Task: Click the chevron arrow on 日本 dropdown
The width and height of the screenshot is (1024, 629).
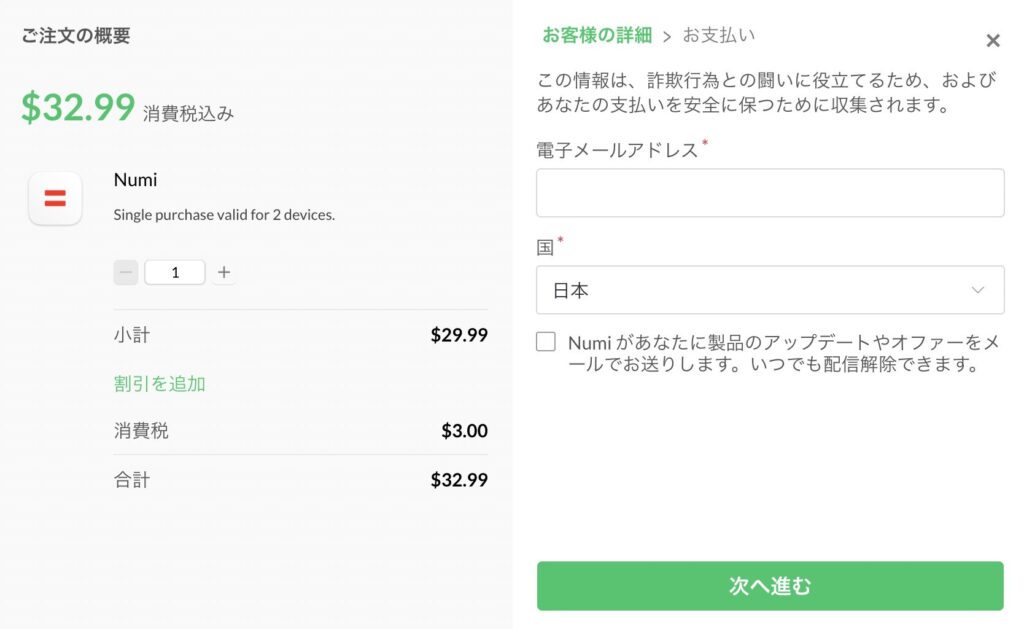Action: (x=978, y=290)
